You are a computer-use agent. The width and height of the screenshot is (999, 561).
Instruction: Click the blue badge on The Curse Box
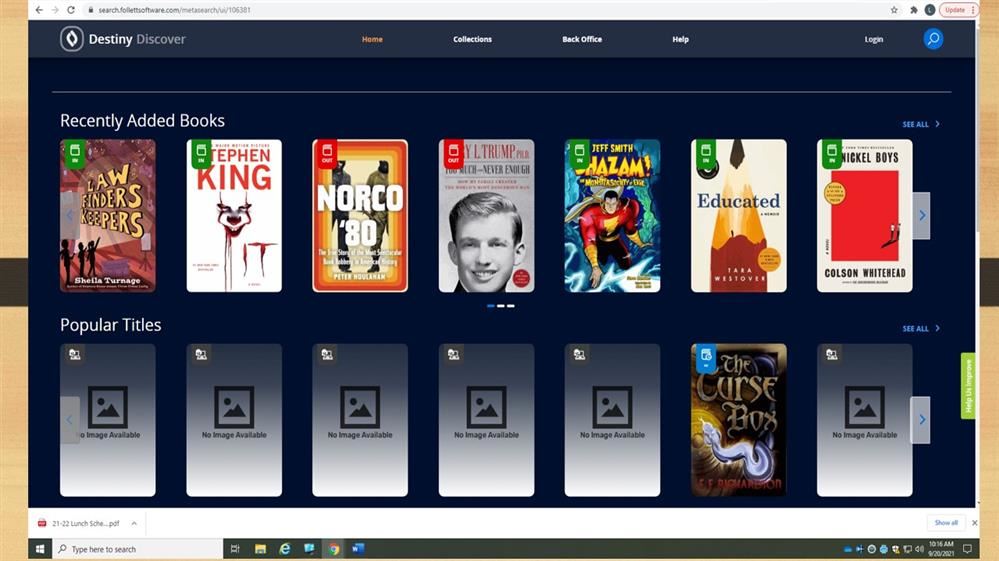tap(706, 358)
